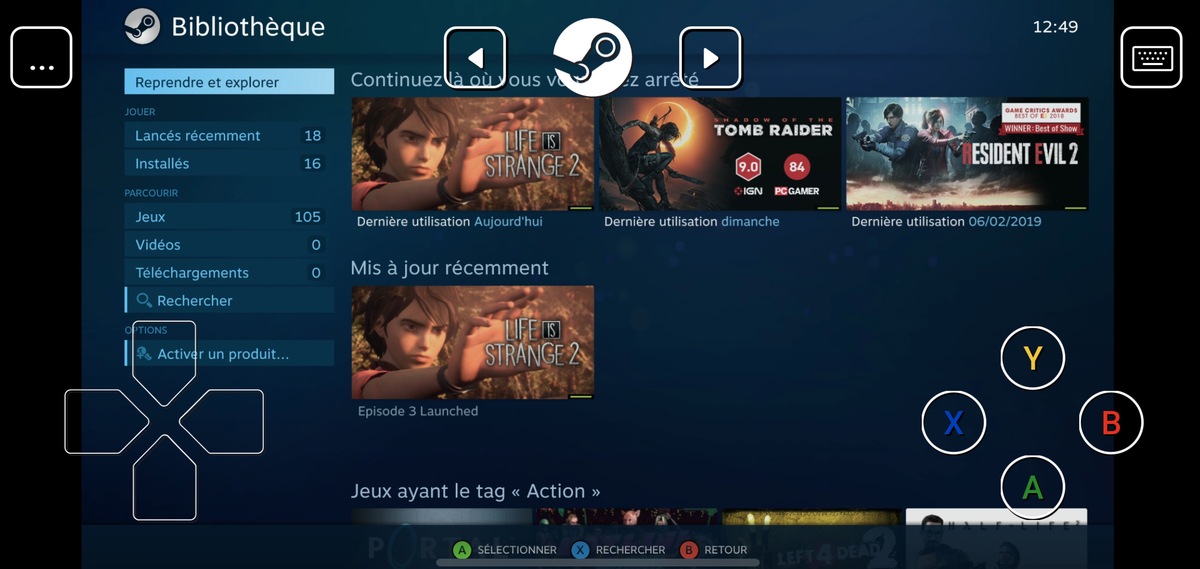This screenshot has width=1200, height=569.
Task: Click the RECHERCHER footer hint
Action: coord(618,550)
